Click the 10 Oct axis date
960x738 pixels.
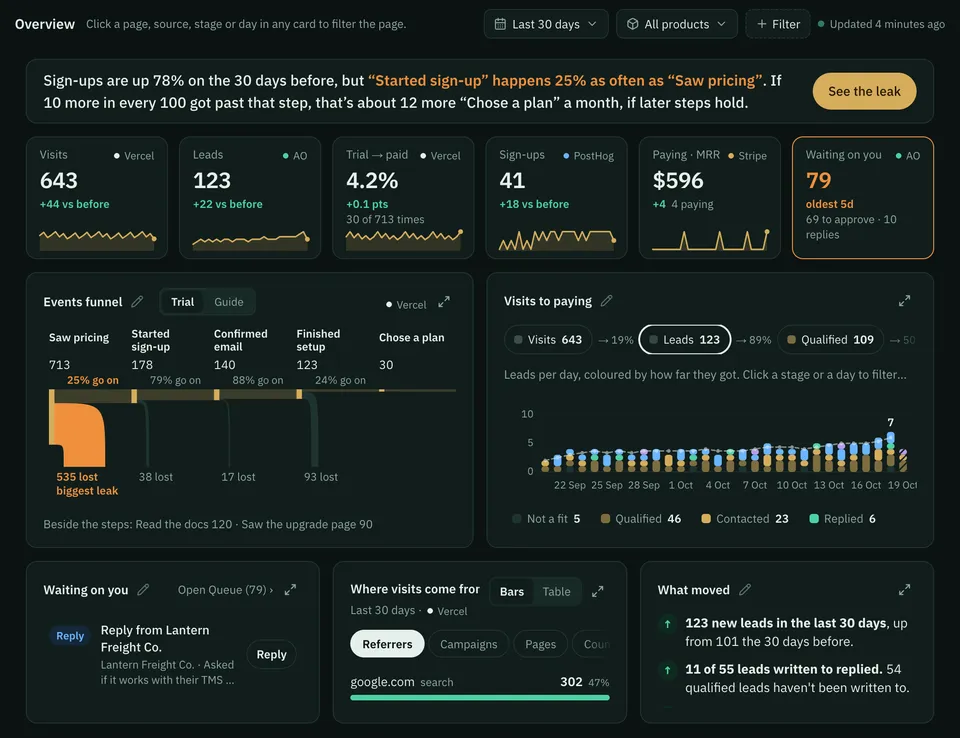click(x=791, y=485)
